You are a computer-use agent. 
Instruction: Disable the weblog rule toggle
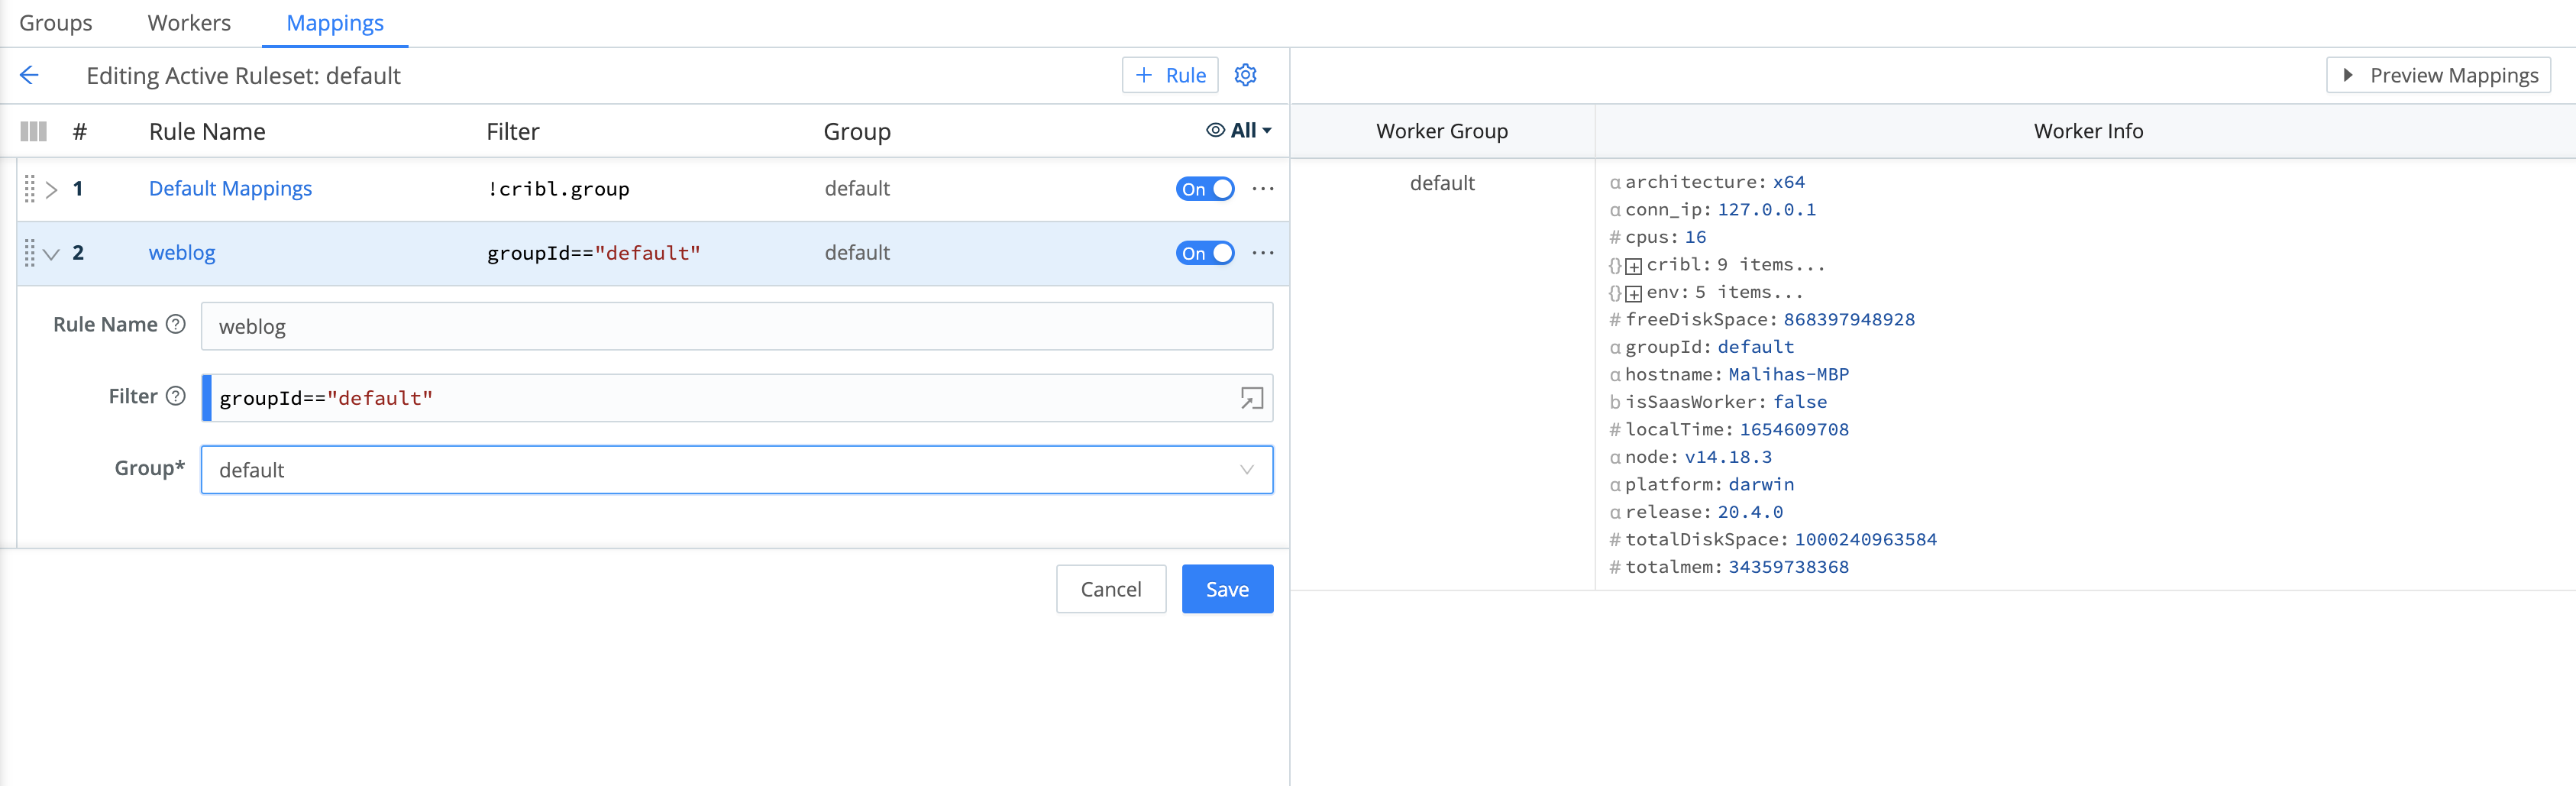click(x=1205, y=253)
